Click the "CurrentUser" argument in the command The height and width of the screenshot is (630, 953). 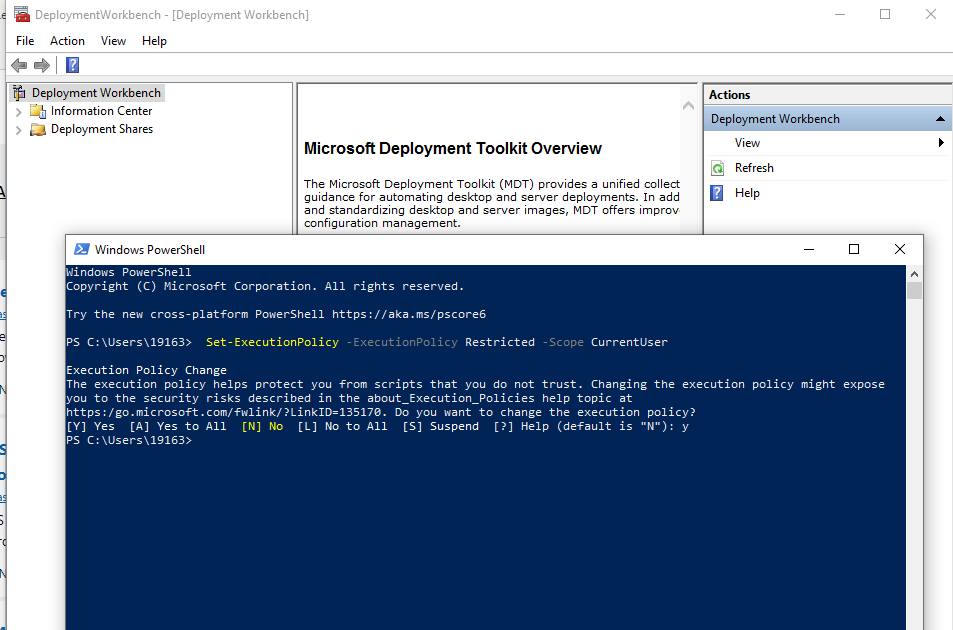pyautogui.click(x=629, y=342)
